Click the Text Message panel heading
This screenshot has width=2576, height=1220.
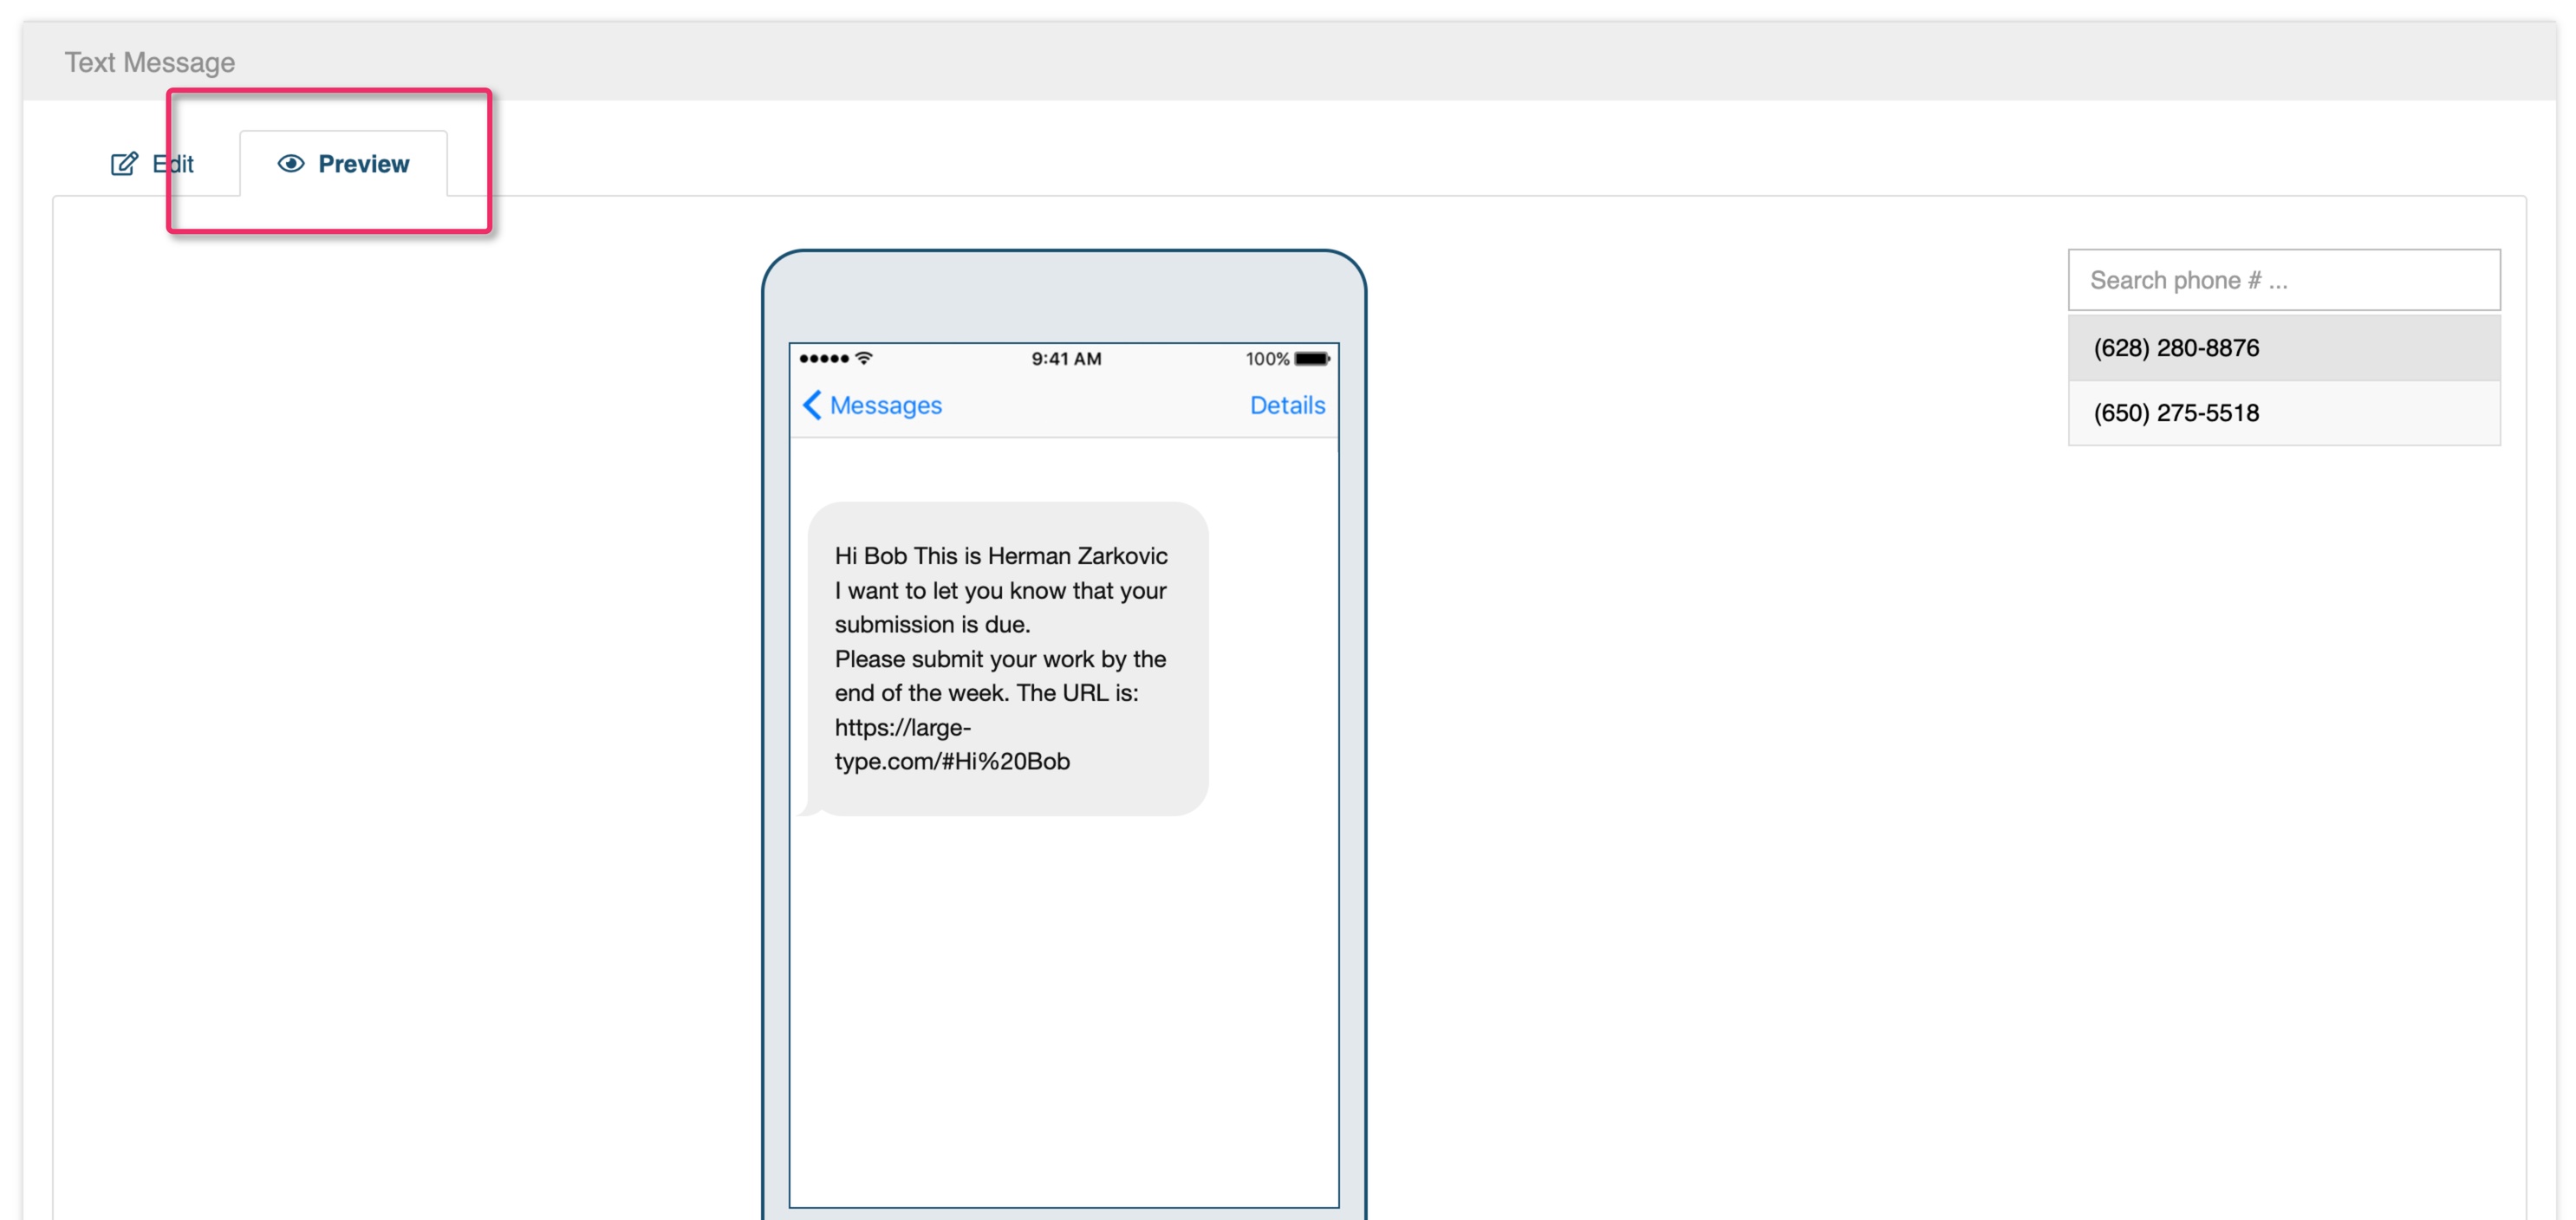[x=150, y=62]
